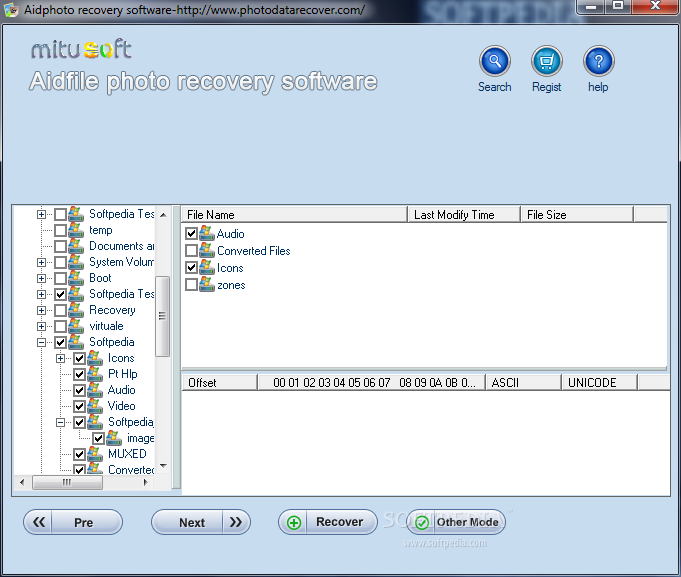This screenshot has height=577, width=681.
Task: Check the temp folder checkbox in tree
Action: [x=60, y=230]
